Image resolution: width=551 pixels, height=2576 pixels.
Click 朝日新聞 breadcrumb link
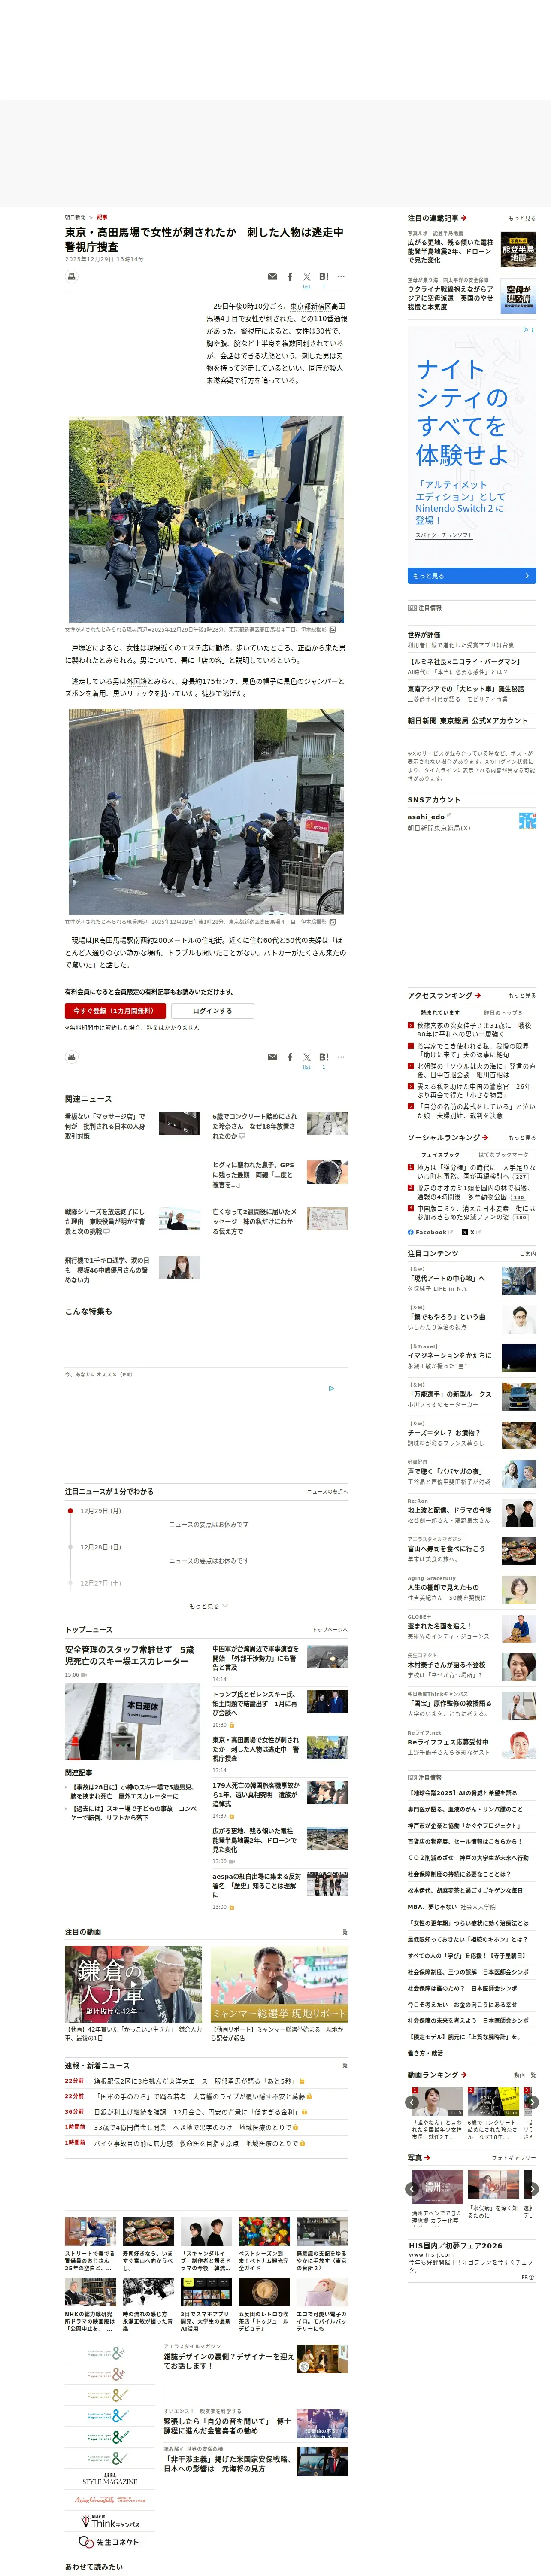pos(75,217)
